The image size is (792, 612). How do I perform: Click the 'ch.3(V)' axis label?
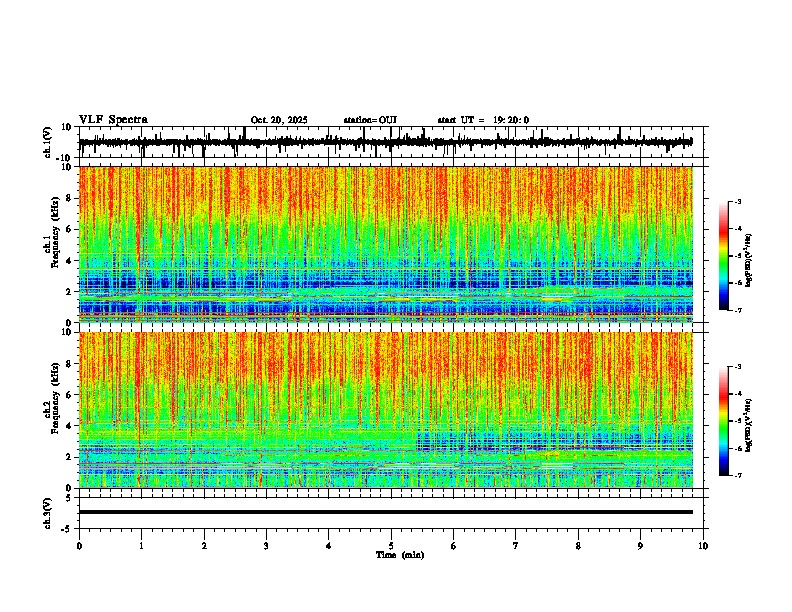(48, 513)
